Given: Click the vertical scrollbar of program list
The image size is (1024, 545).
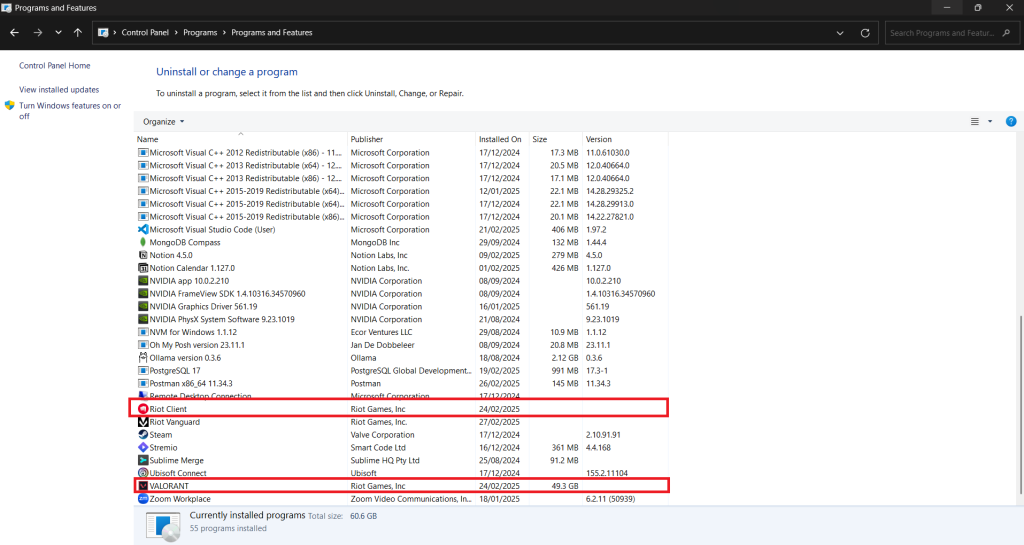Looking at the screenshot, I should [x=1020, y=405].
